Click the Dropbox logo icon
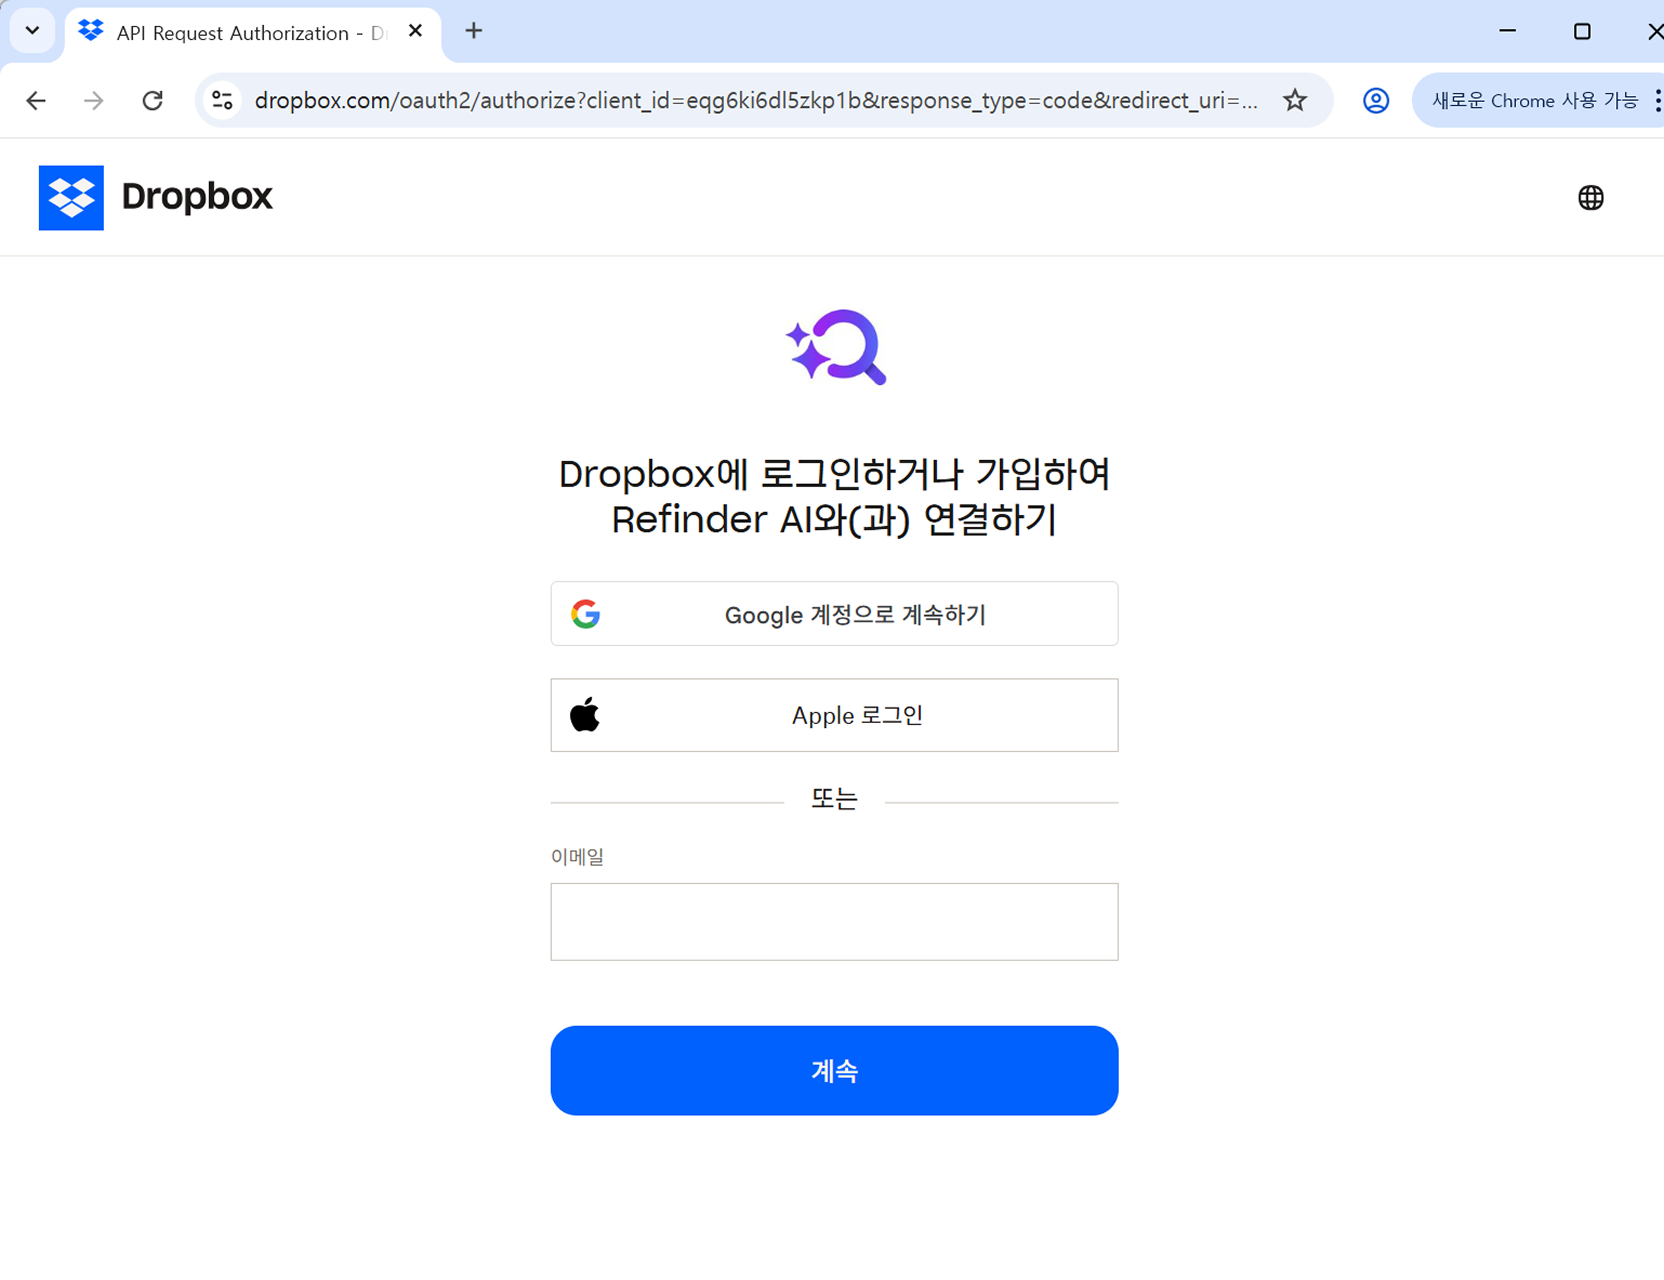The height and width of the screenshot is (1280, 1664). tap(71, 198)
